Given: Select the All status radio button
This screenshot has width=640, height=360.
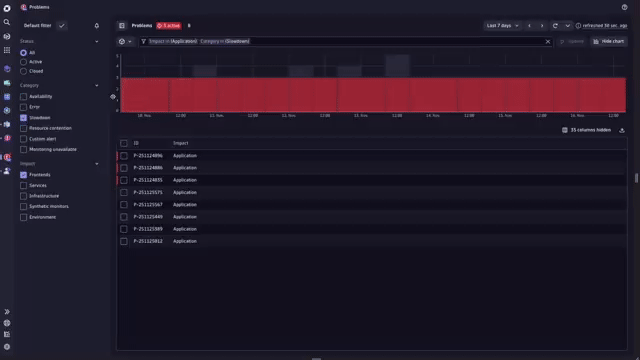Looking at the screenshot, I should tap(23, 53).
